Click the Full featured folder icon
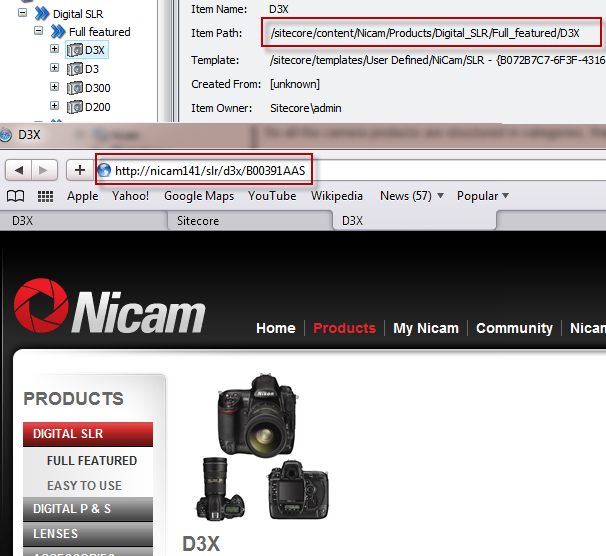 click(x=58, y=31)
